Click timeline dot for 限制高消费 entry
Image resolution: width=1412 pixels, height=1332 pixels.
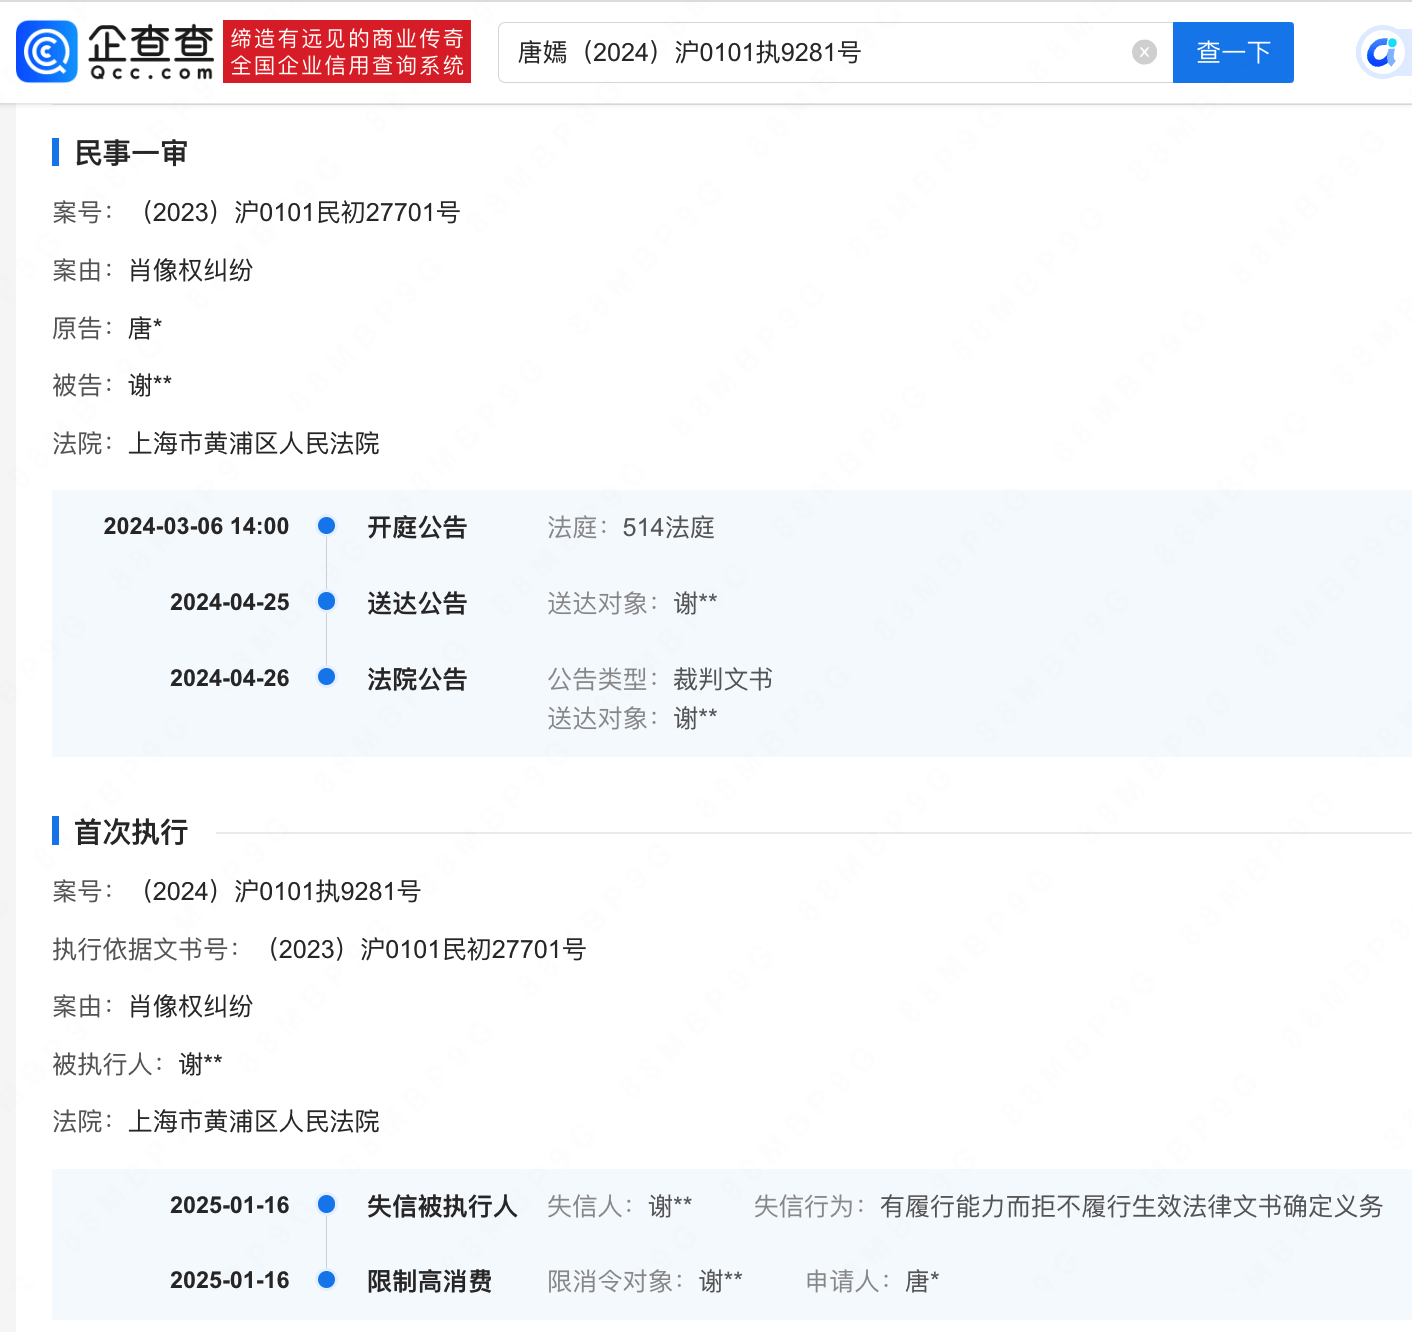[326, 1279]
